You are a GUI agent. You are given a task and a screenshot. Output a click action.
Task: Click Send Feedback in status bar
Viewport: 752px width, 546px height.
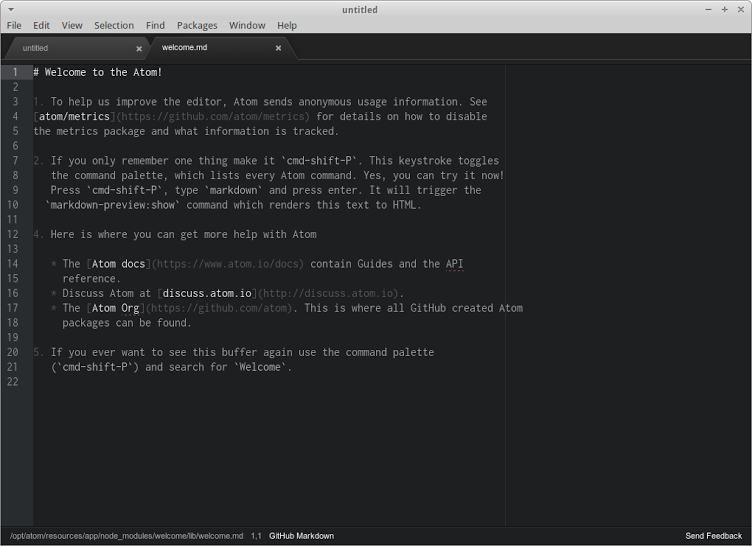(x=713, y=536)
